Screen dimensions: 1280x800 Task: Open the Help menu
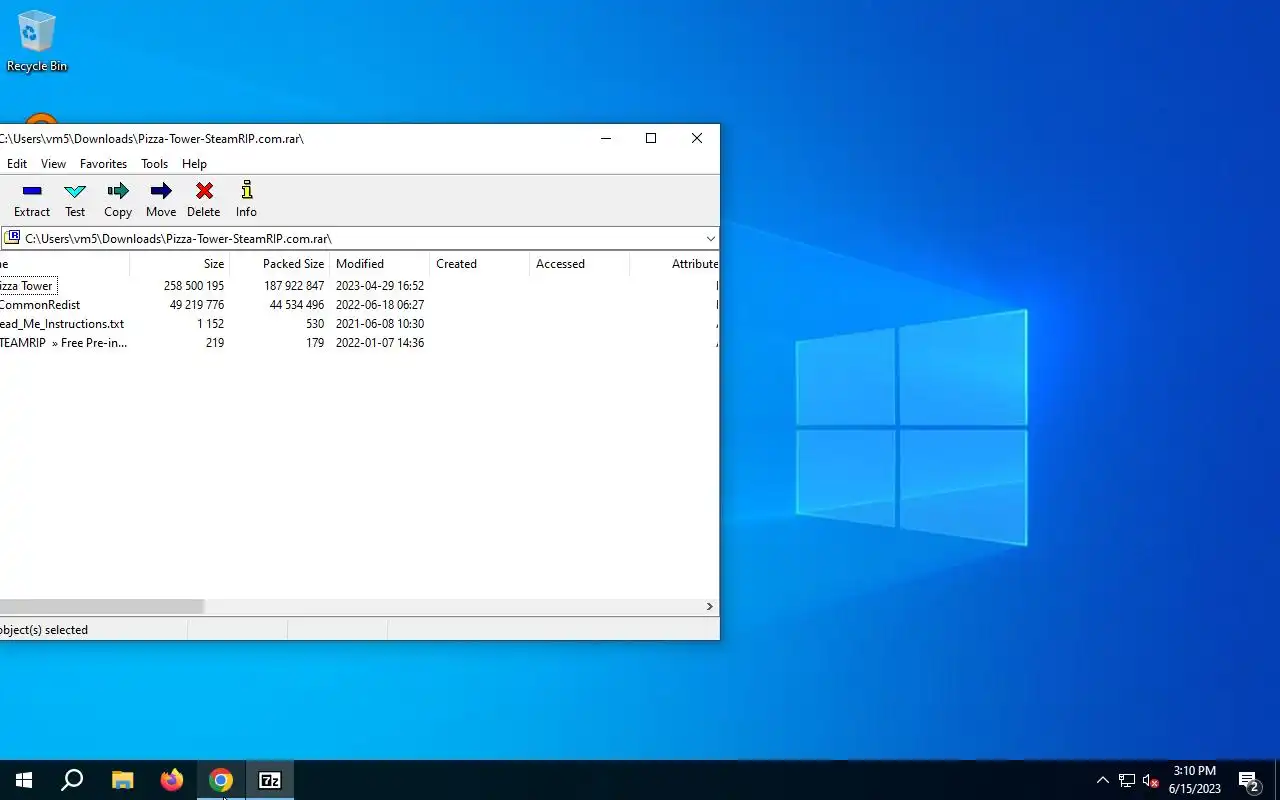click(194, 164)
